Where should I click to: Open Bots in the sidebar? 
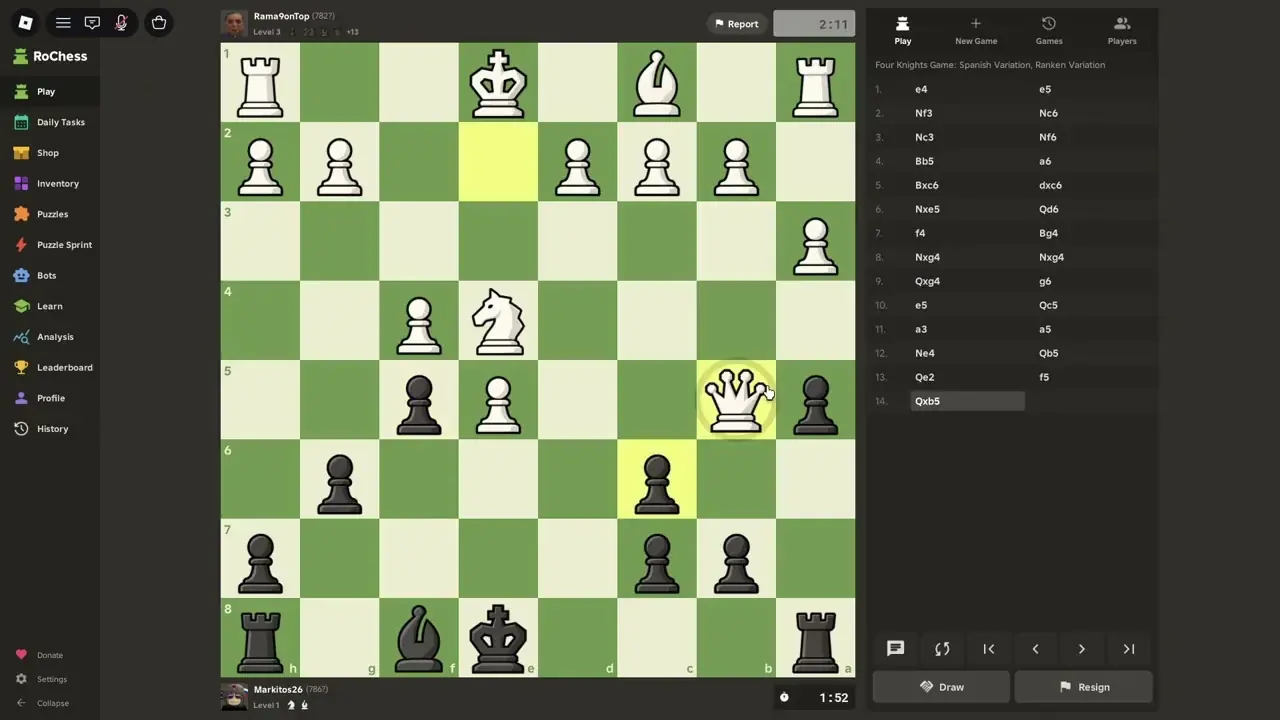(x=50, y=275)
